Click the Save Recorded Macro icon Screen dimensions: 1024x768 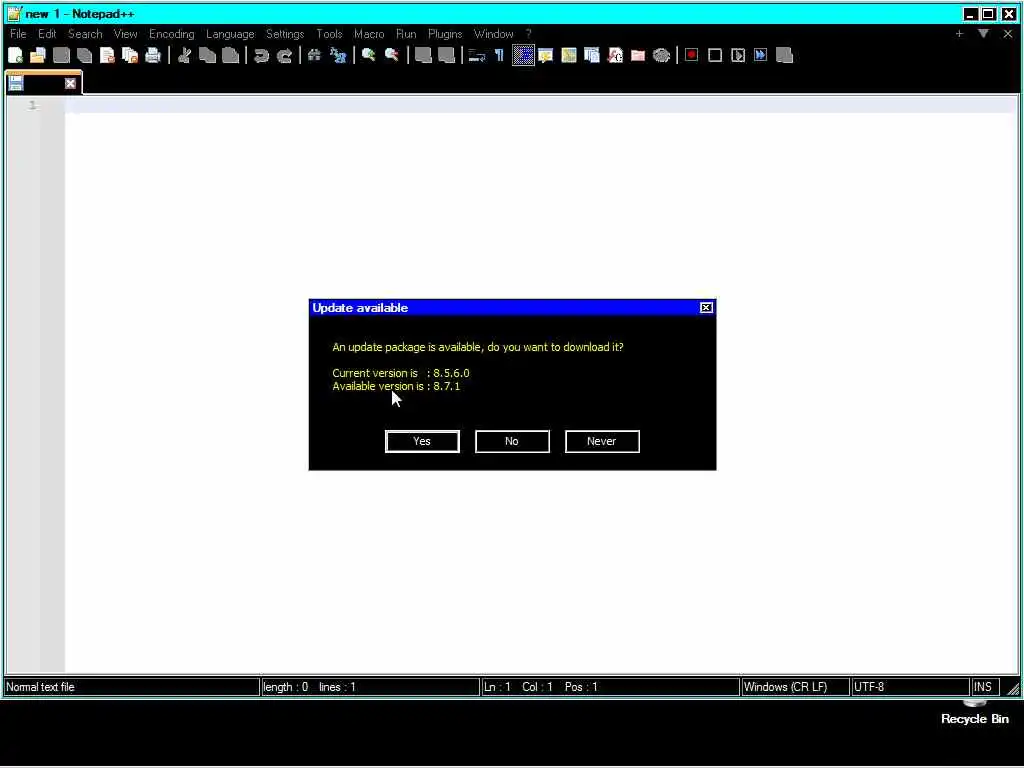point(784,56)
